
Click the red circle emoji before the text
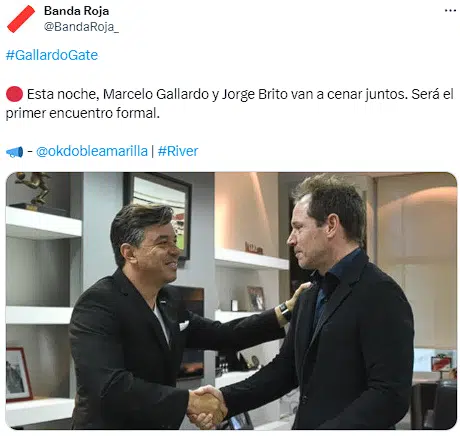click(x=14, y=94)
